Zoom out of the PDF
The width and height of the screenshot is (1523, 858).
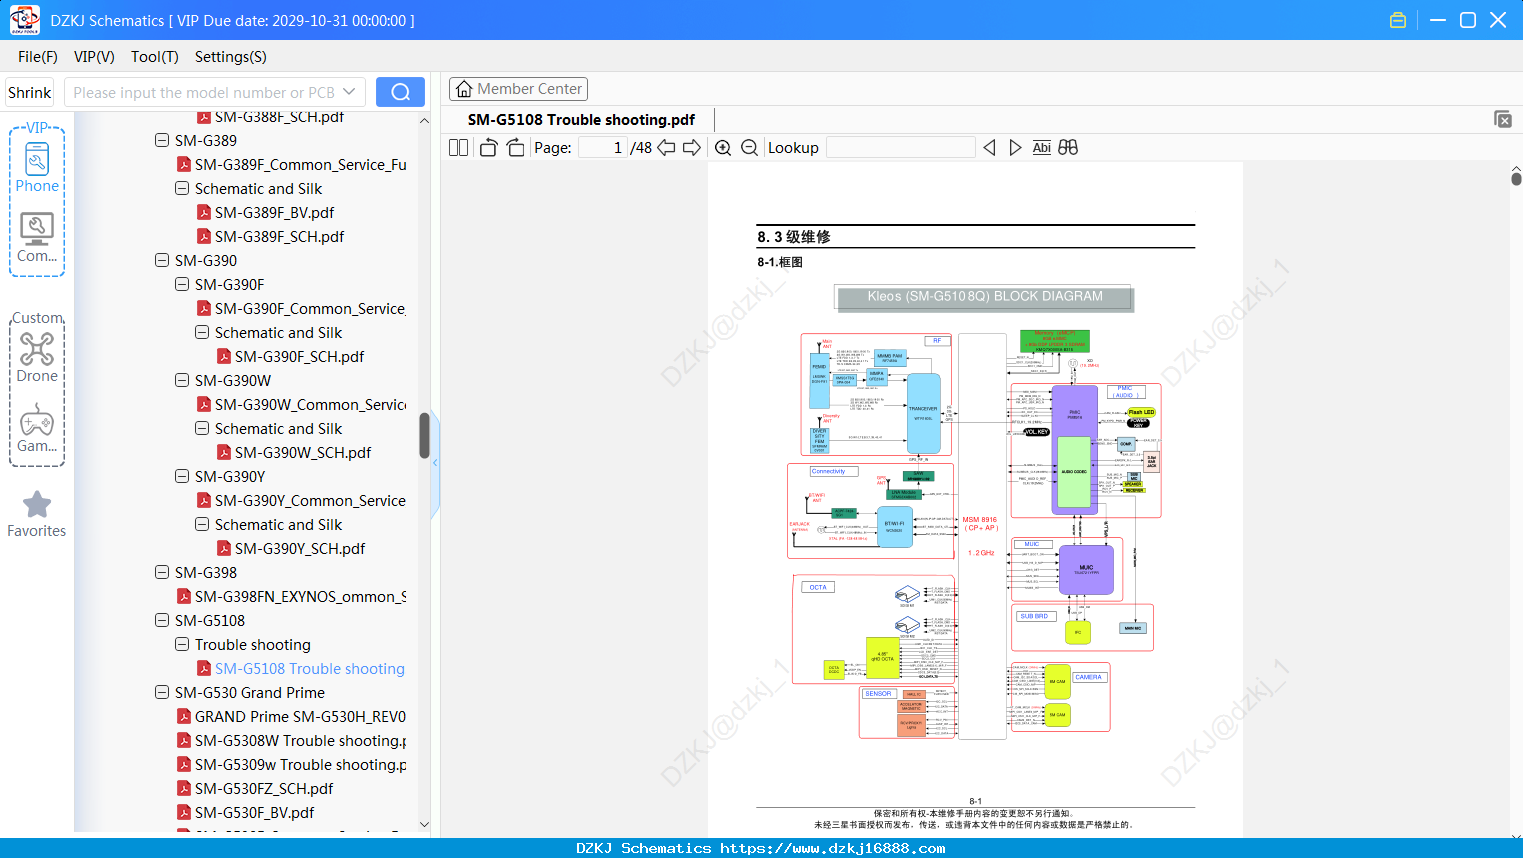point(750,147)
